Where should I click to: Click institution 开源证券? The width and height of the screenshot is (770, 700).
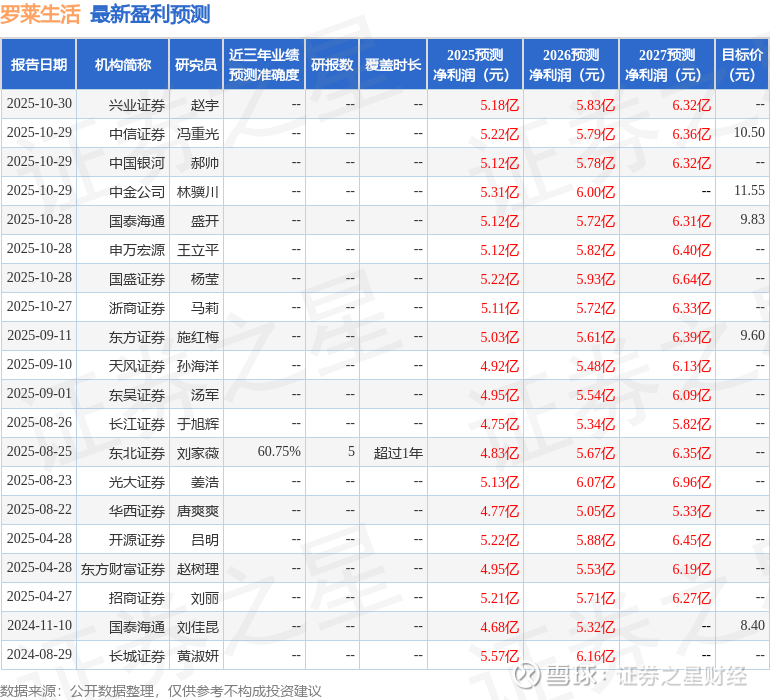tap(137, 540)
